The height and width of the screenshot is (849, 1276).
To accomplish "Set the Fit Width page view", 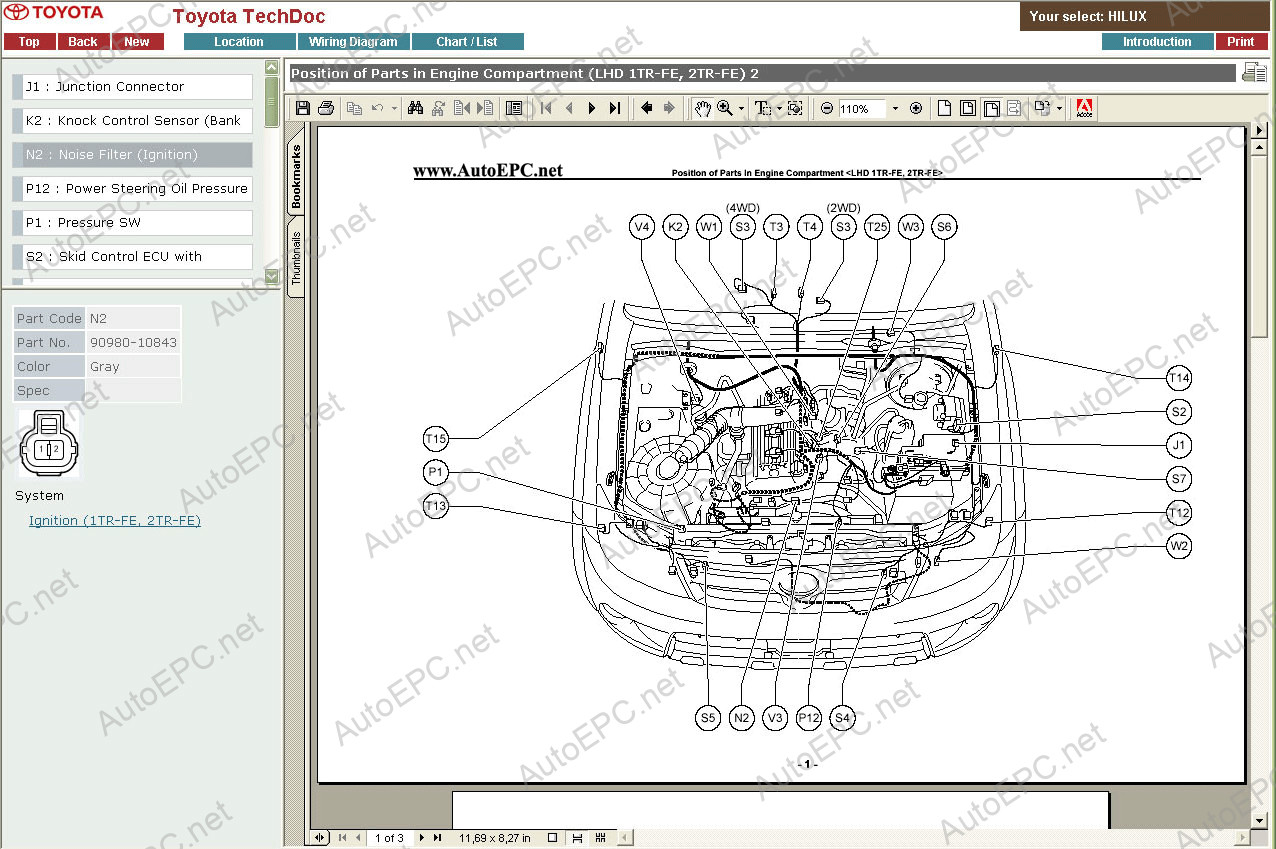I will pos(991,108).
